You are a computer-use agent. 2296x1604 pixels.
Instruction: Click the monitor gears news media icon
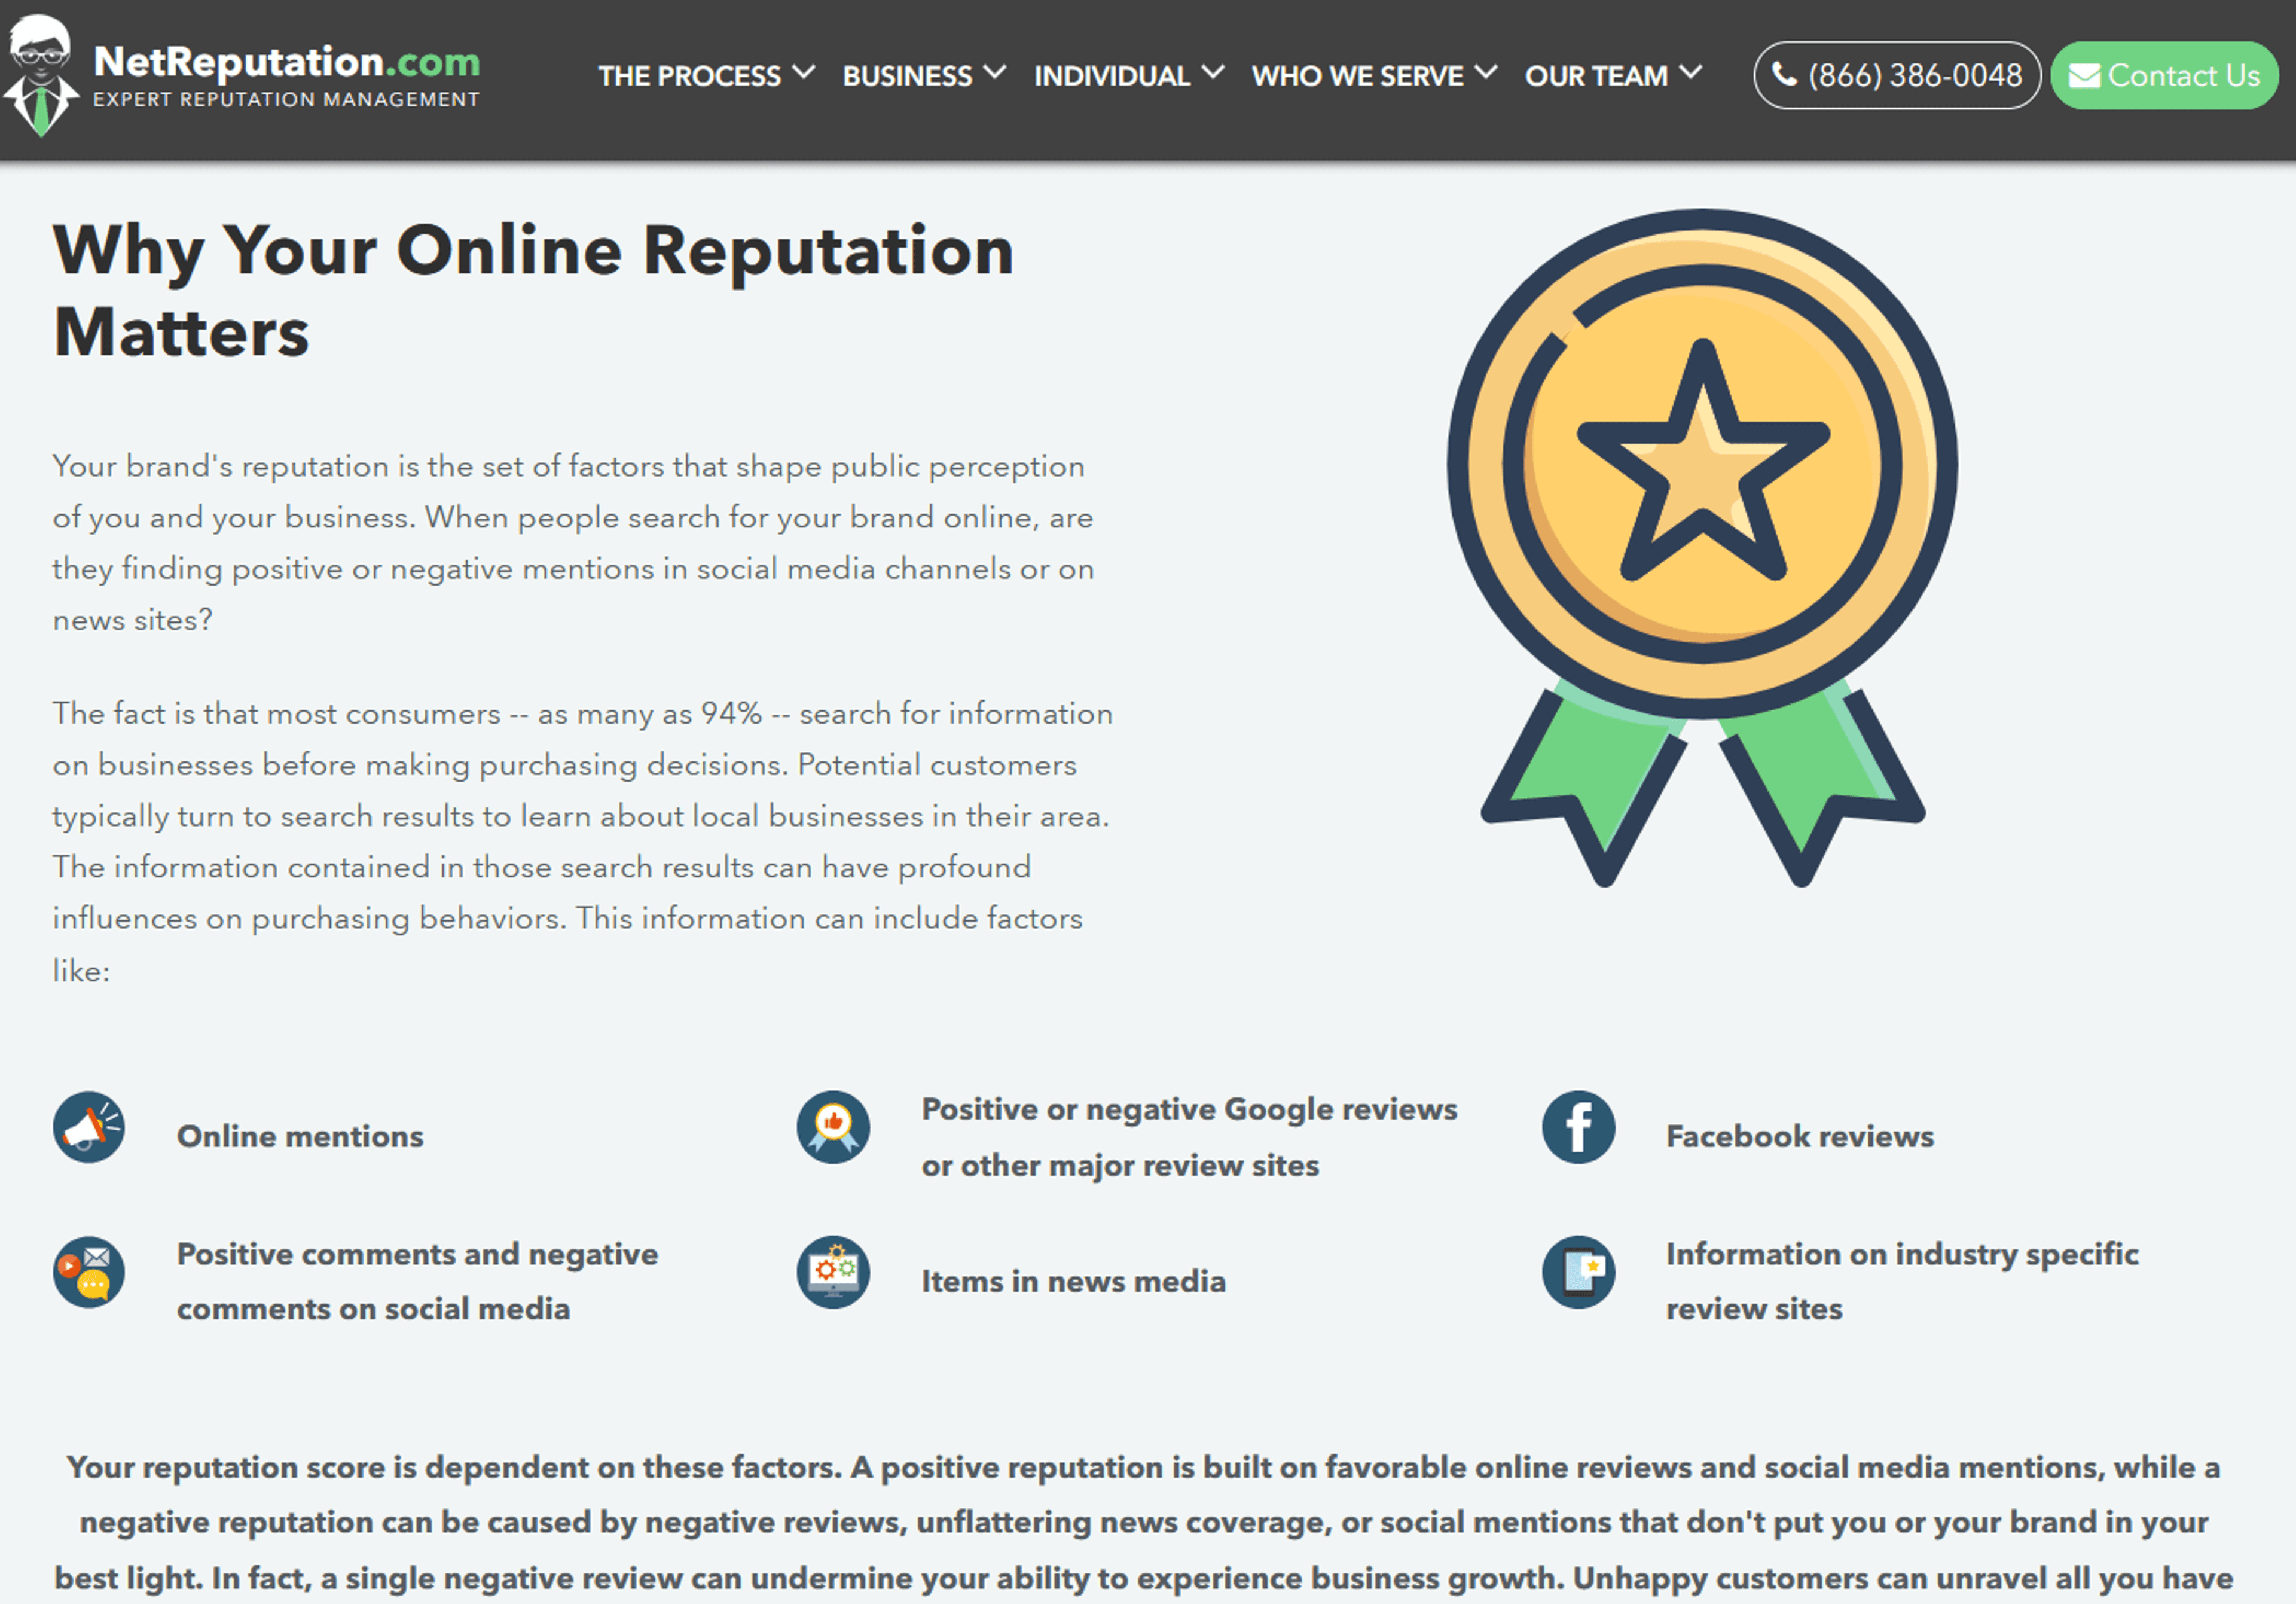(833, 1272)
